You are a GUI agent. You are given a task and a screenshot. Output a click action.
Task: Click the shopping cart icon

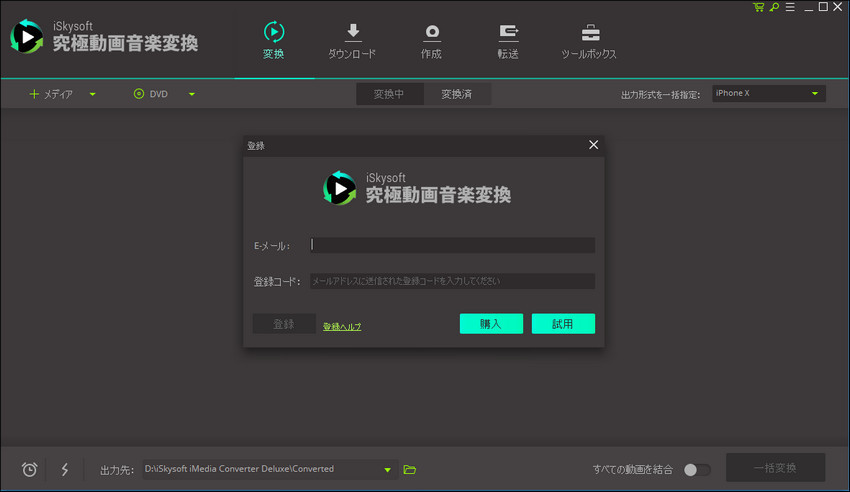758,7
